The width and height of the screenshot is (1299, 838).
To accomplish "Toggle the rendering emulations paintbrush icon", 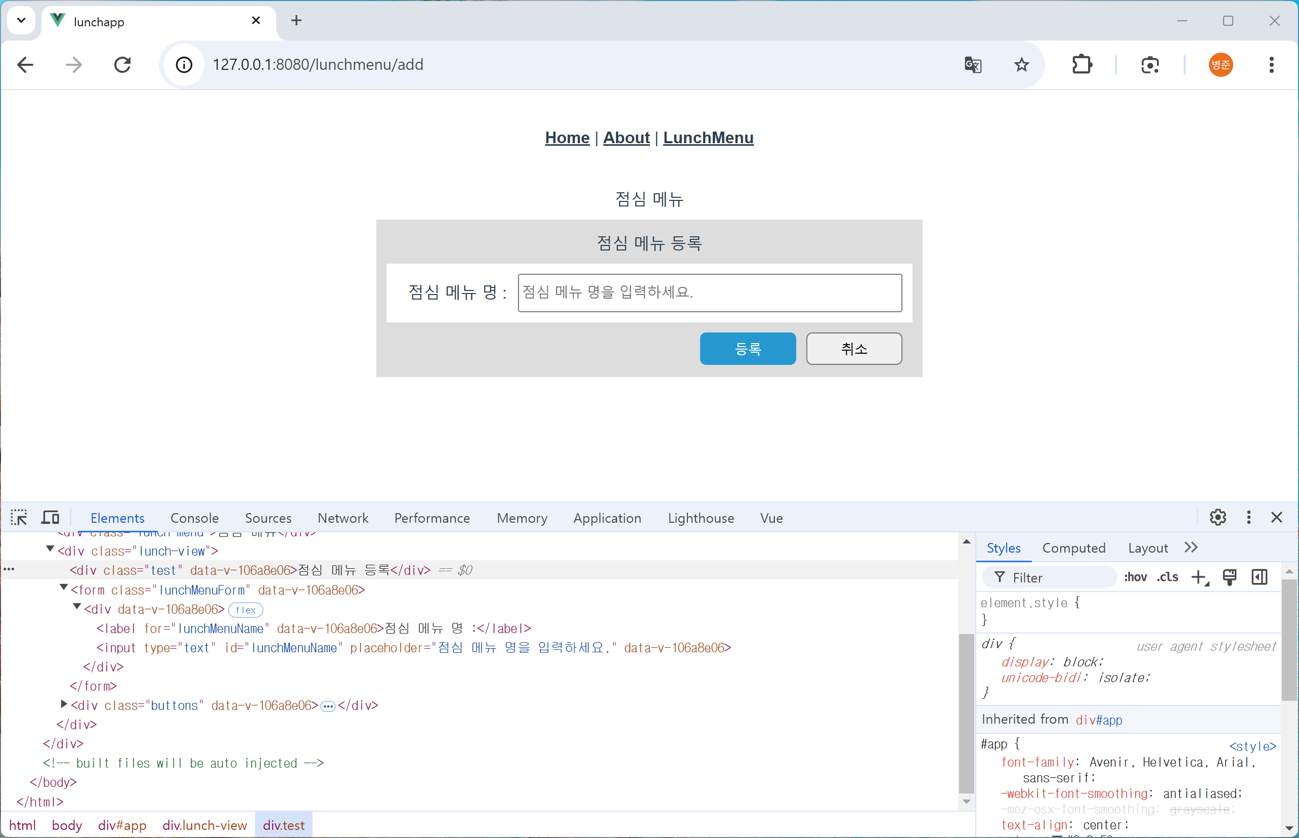I will [1230, 578].
